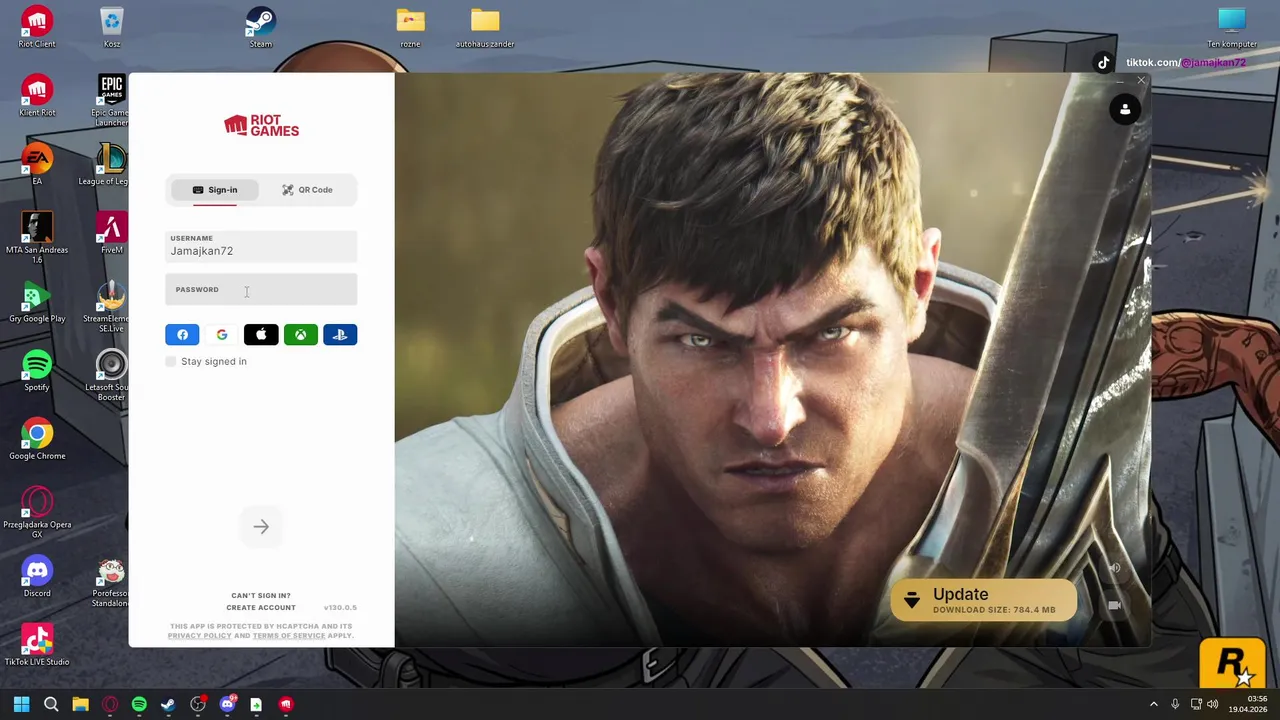Image resolution: width=1280 pixels, height=720 pixels.
Task: Expand the system tray hidden icons chevron
Action: click(1154, 704)
